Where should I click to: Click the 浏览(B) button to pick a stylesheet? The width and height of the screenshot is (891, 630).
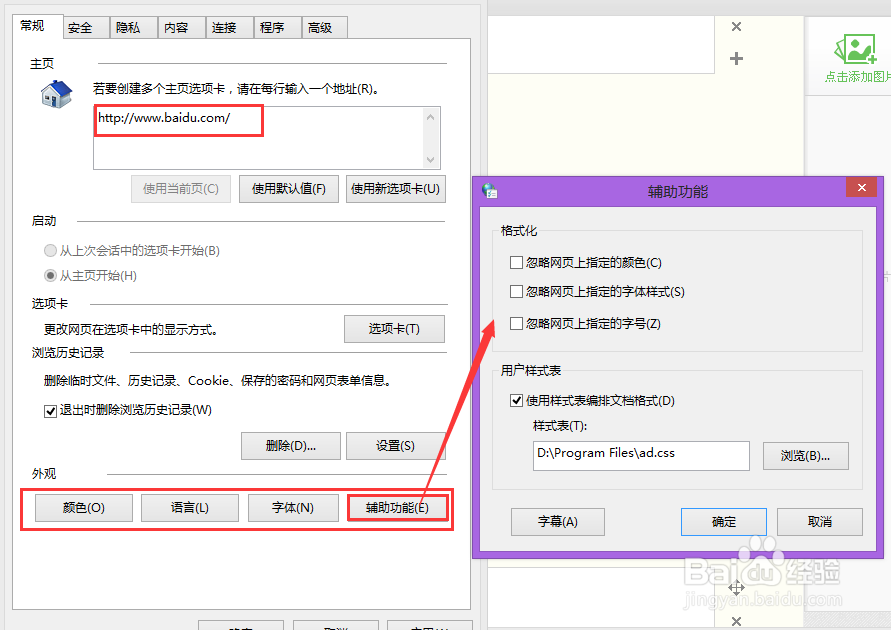pos(806,455)
